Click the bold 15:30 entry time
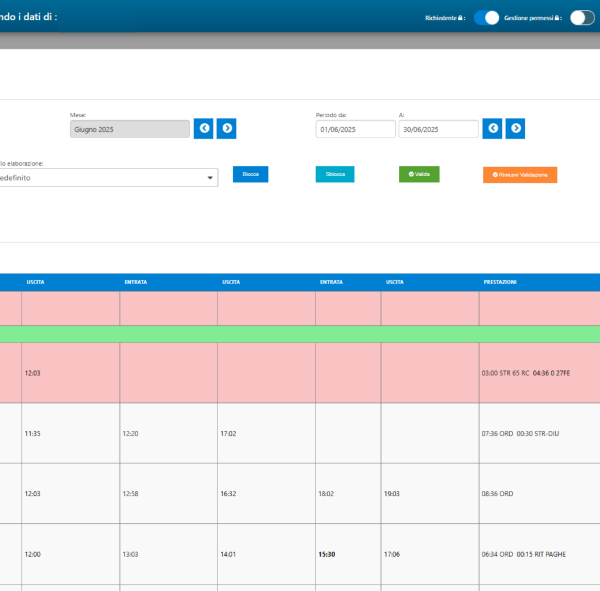600x591 pixels. point(327,554)
